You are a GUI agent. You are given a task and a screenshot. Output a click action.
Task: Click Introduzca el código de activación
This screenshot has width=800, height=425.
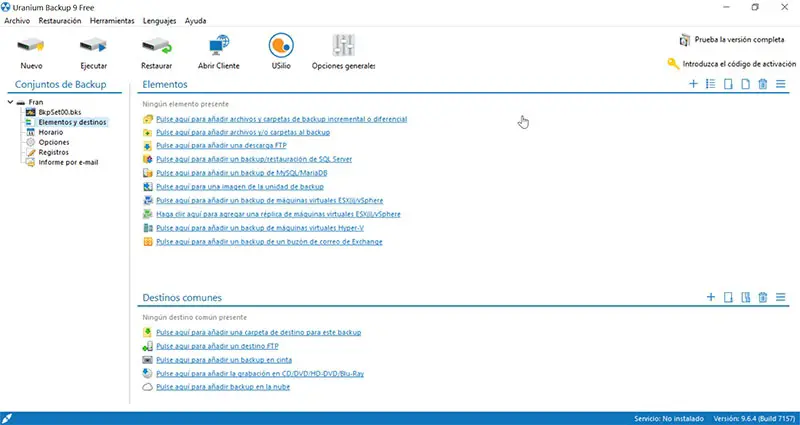pos(739,64)
